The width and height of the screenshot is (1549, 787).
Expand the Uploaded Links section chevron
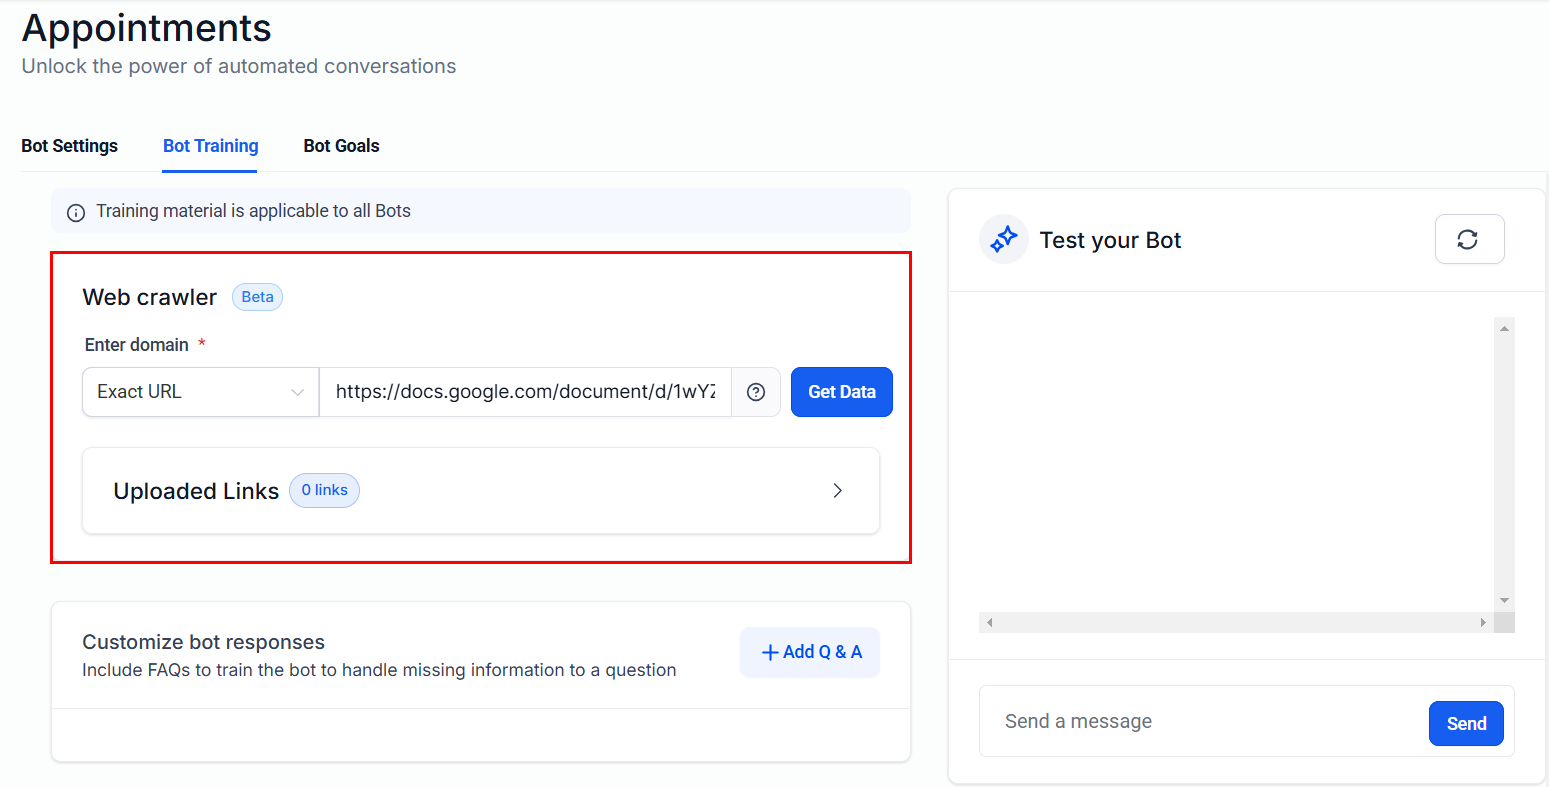click(x=838, y=491)
